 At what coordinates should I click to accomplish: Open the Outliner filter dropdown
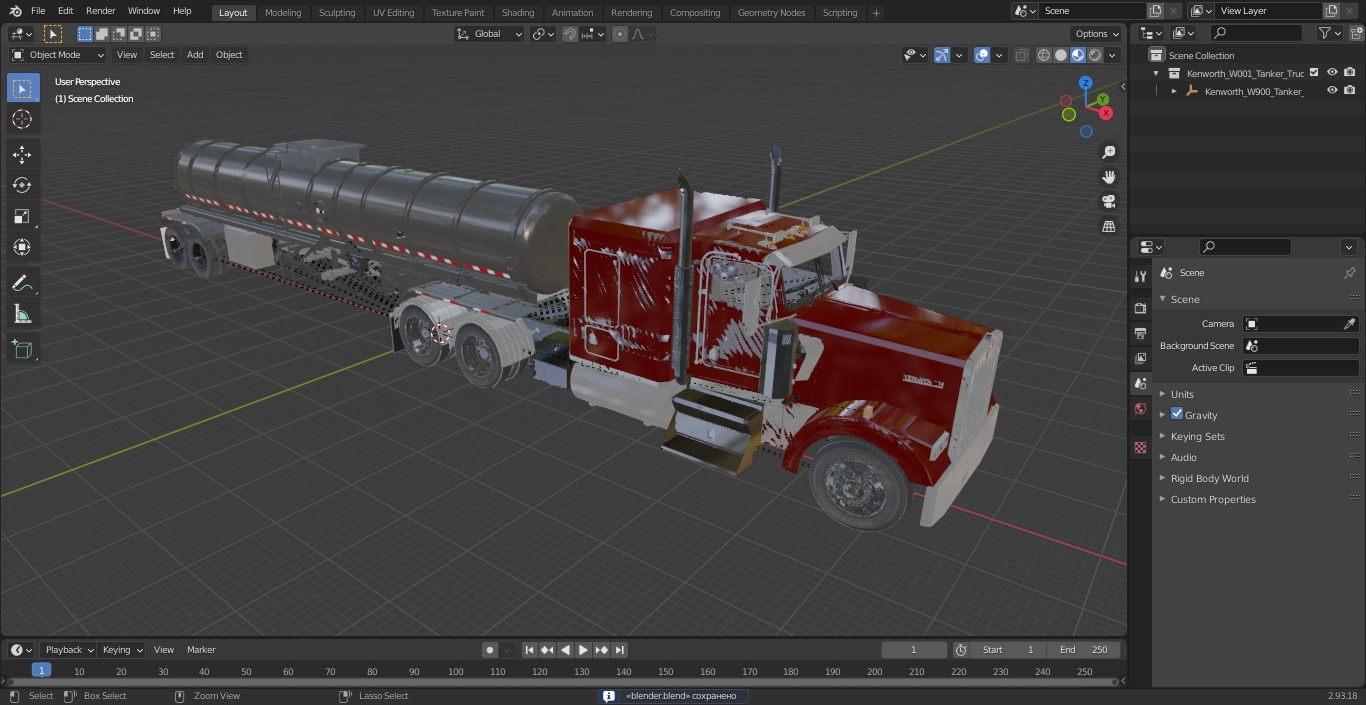(1329, 33)
